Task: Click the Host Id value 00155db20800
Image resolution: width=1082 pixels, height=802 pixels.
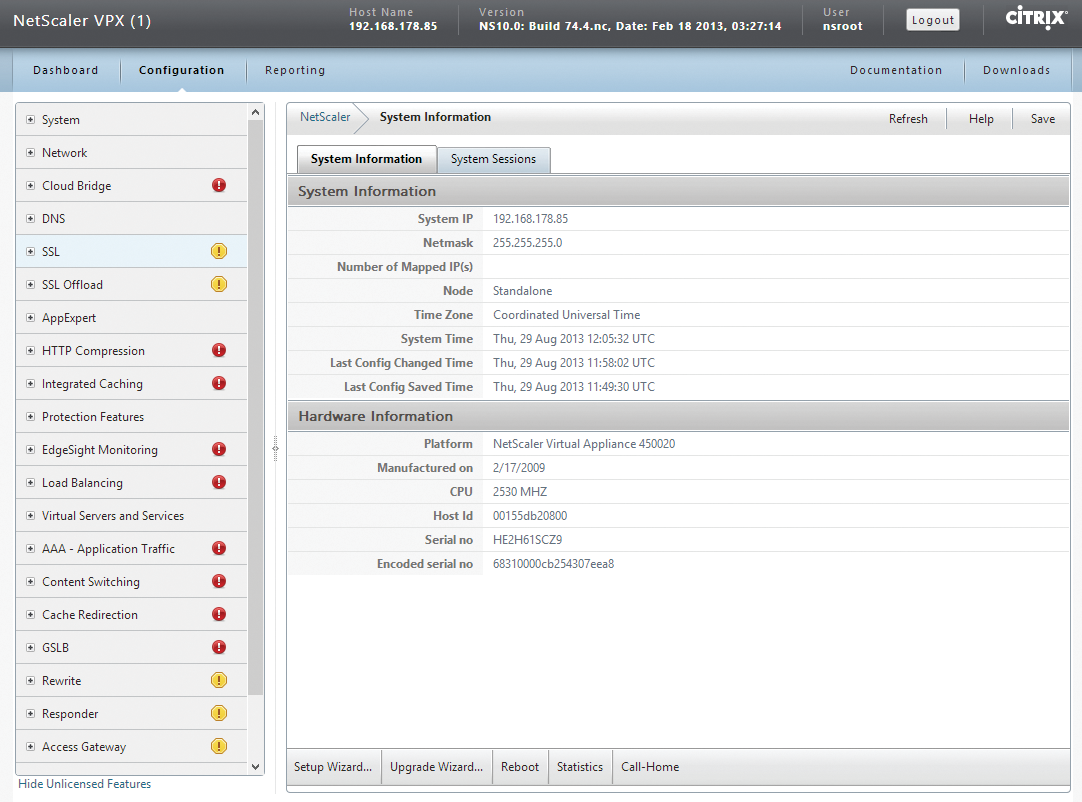Action: pos(530,516)
